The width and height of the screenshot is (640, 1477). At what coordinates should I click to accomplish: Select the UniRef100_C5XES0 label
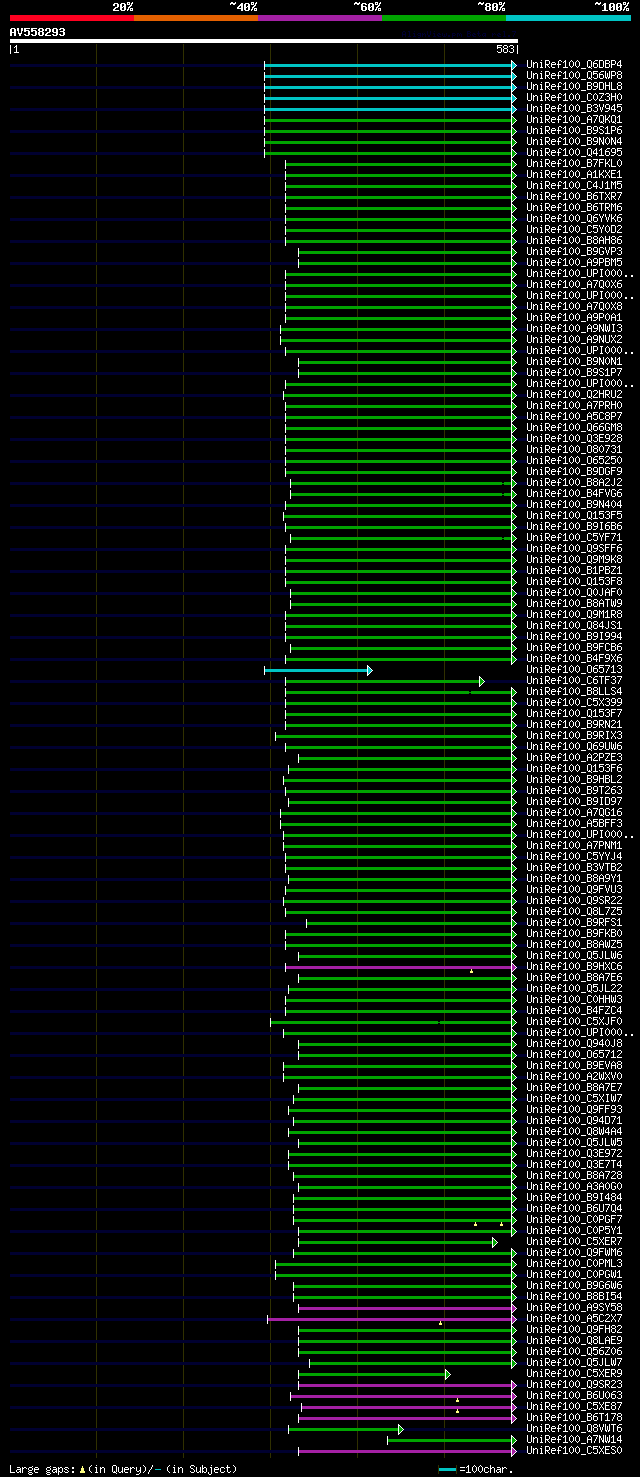(x=574, y=1450)
